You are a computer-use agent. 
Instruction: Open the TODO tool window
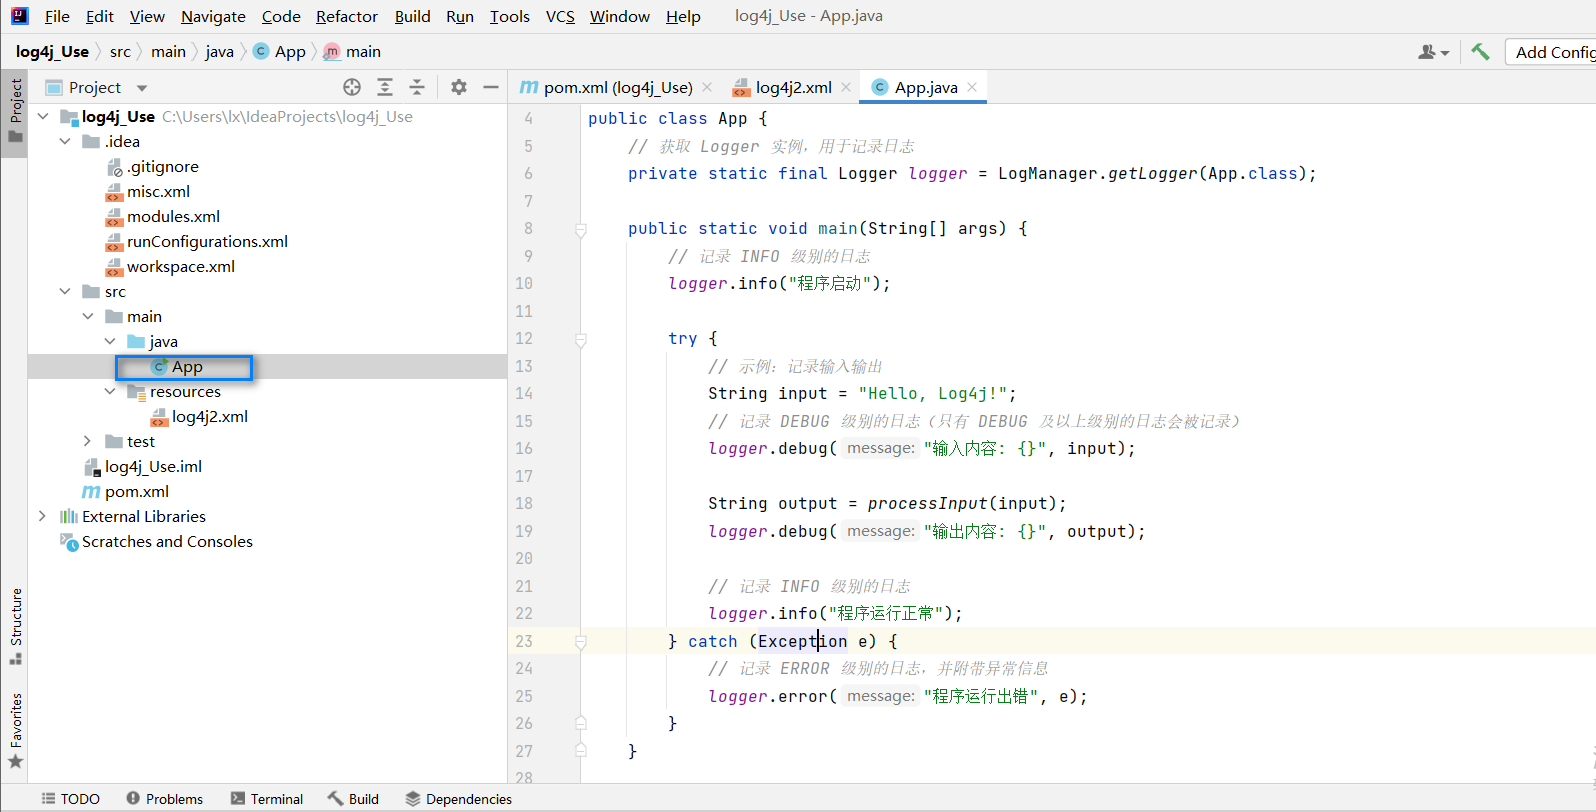(71, 799)
